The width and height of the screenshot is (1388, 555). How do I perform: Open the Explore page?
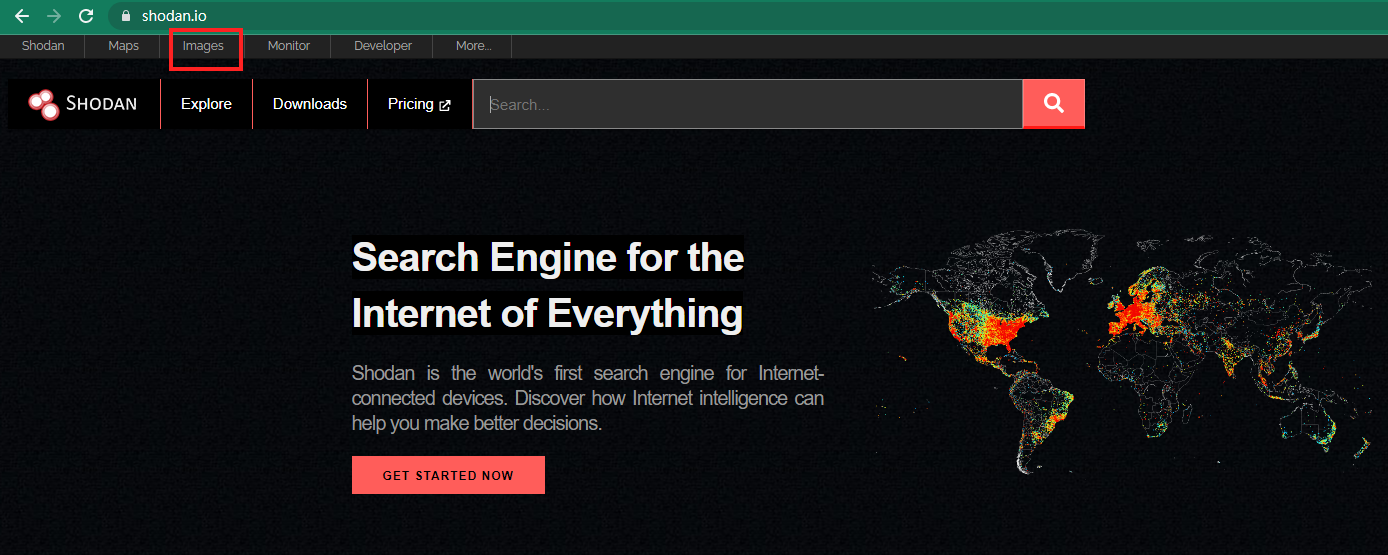click(206, 104)
